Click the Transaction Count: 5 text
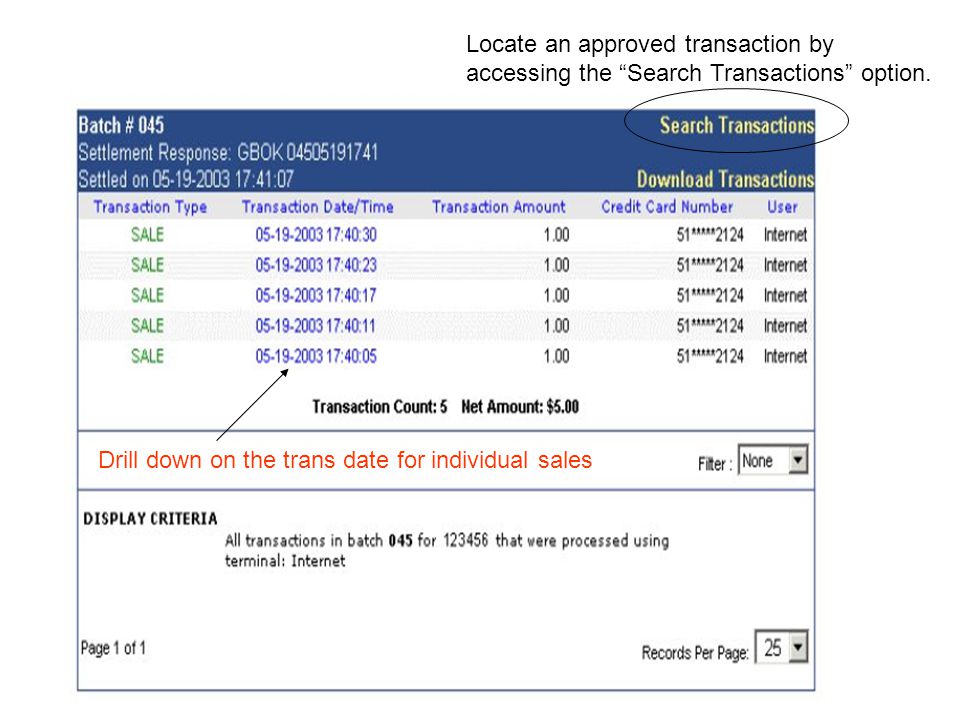 click(x=380, y=407)
